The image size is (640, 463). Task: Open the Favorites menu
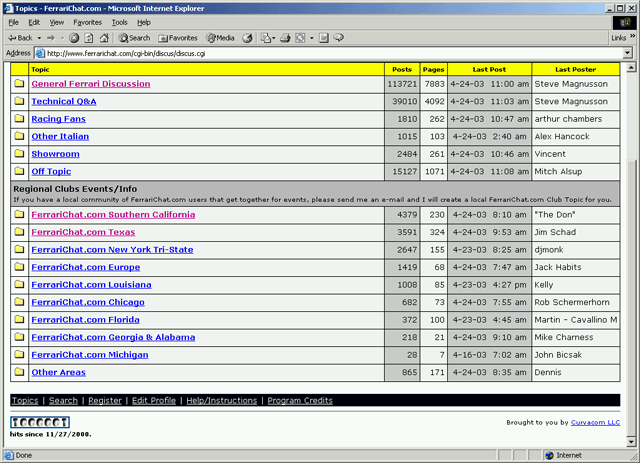point(87,22)
